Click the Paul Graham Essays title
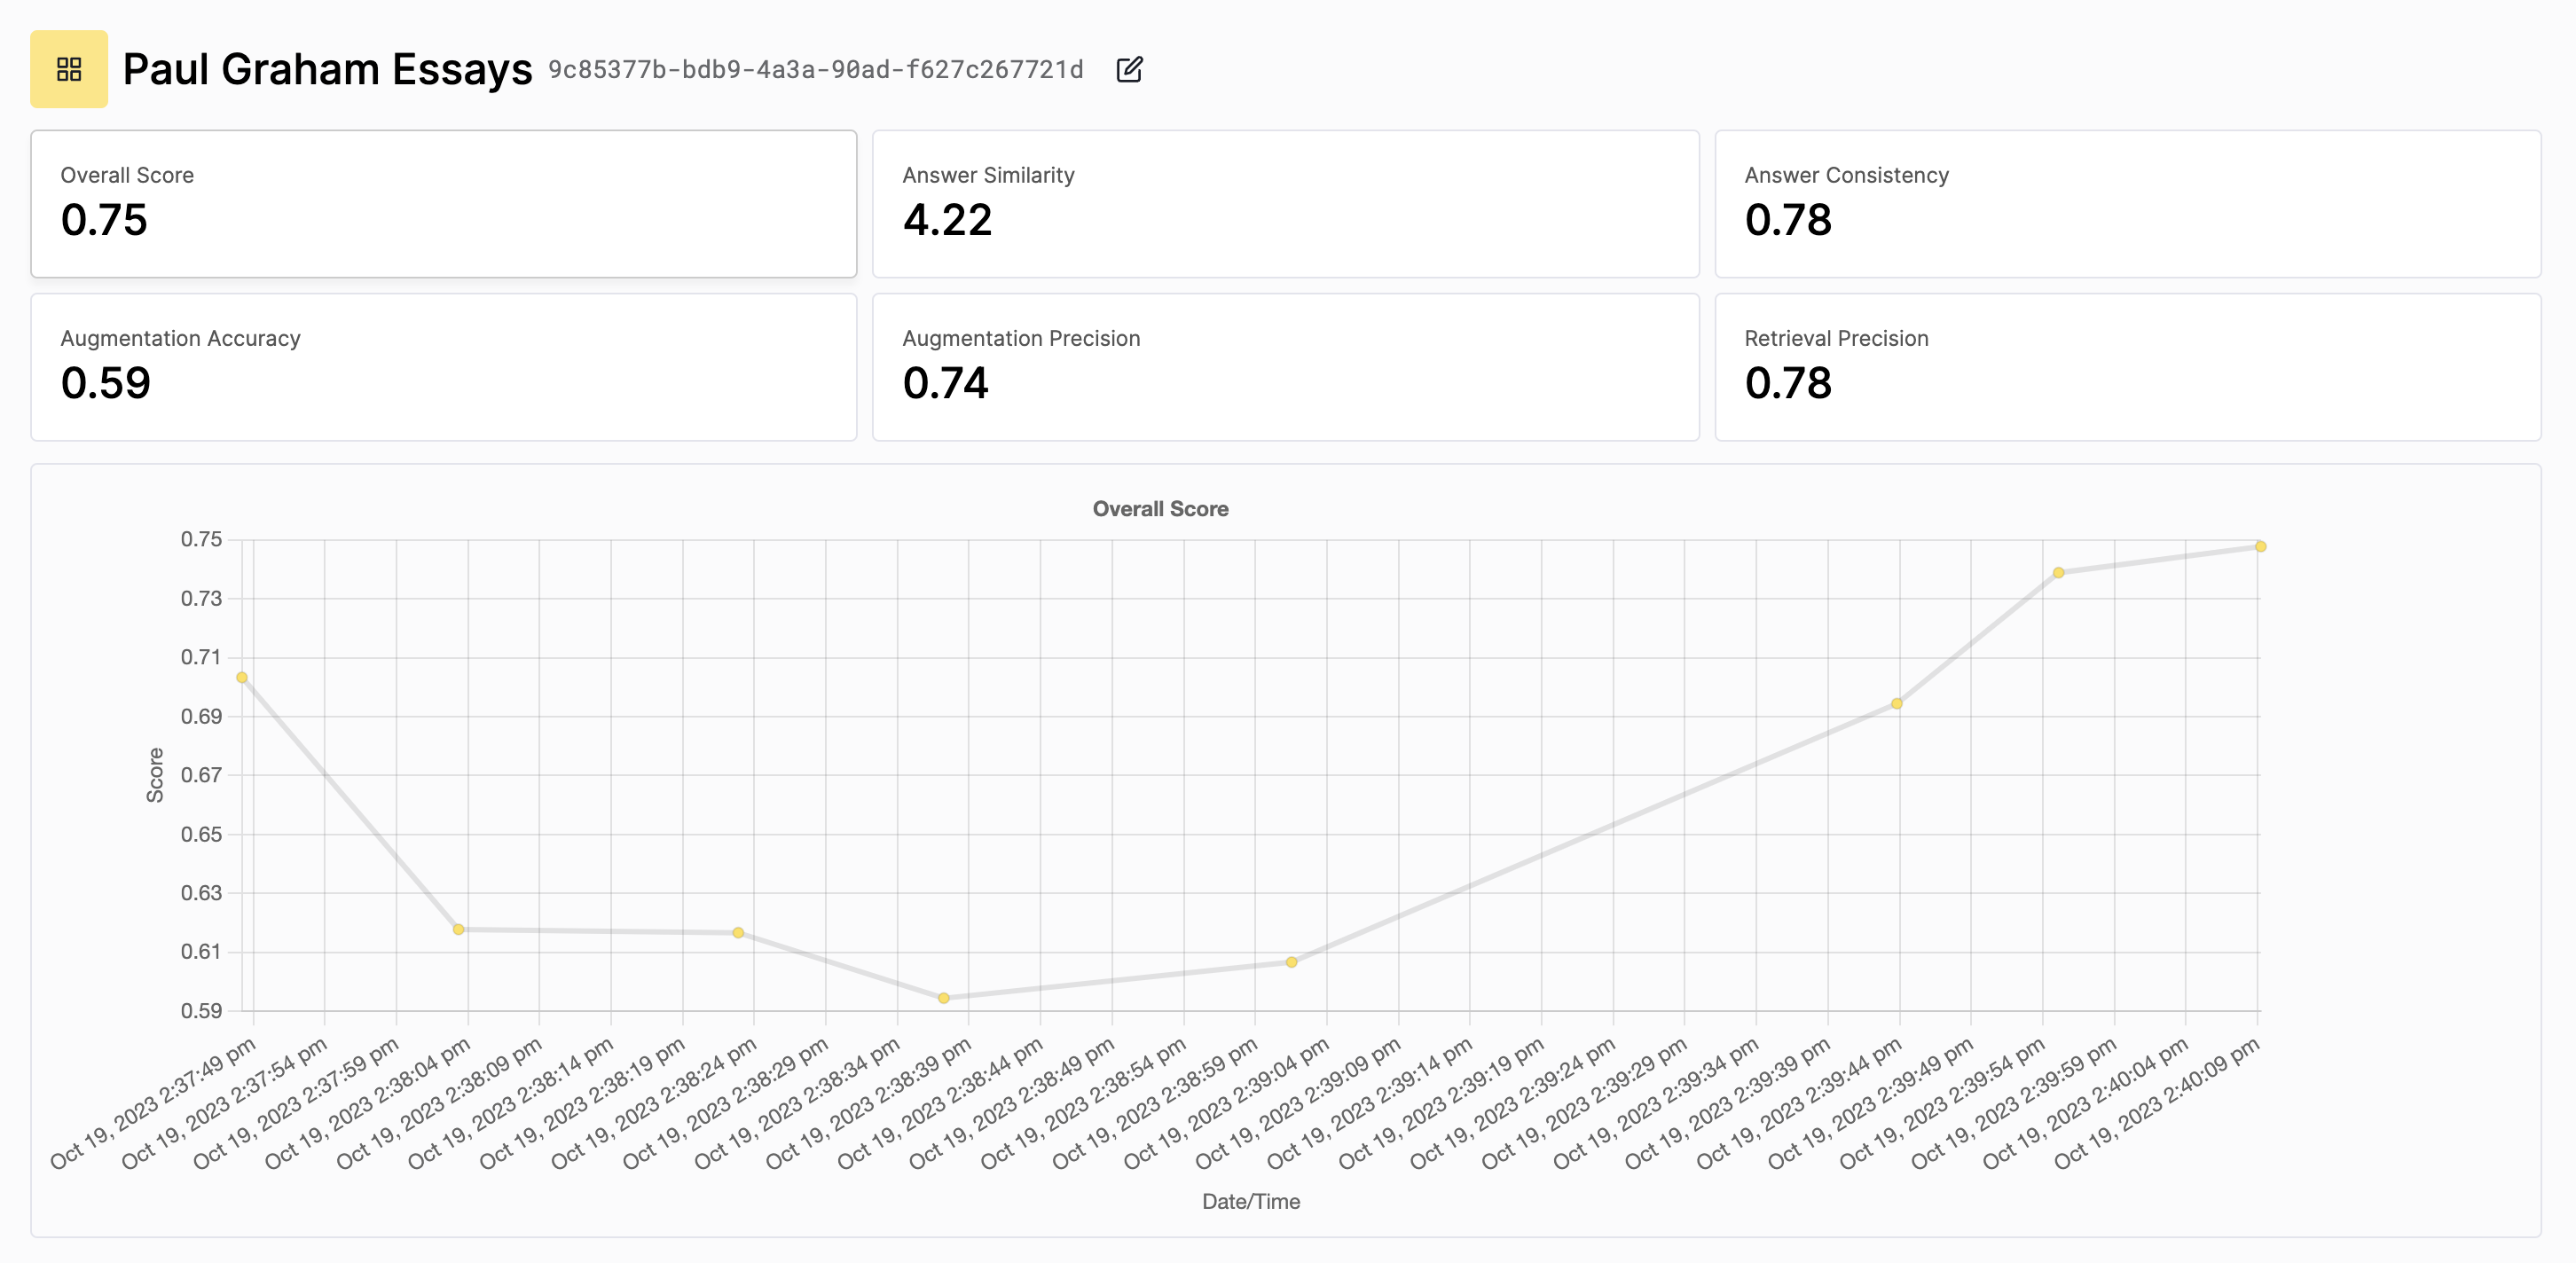This screenshot has height=1263, width=2576. pyautogui.click(x=327, y=69)
